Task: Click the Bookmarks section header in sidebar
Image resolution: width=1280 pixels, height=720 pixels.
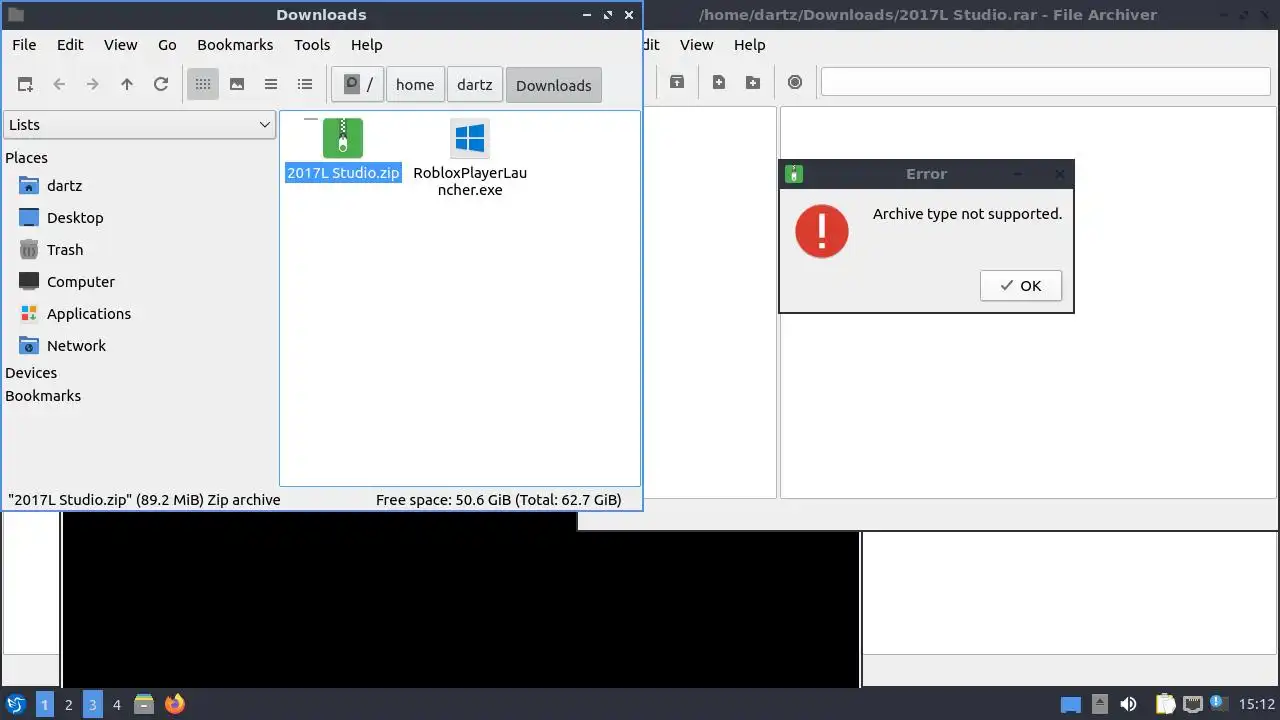Action: point(43,396)
